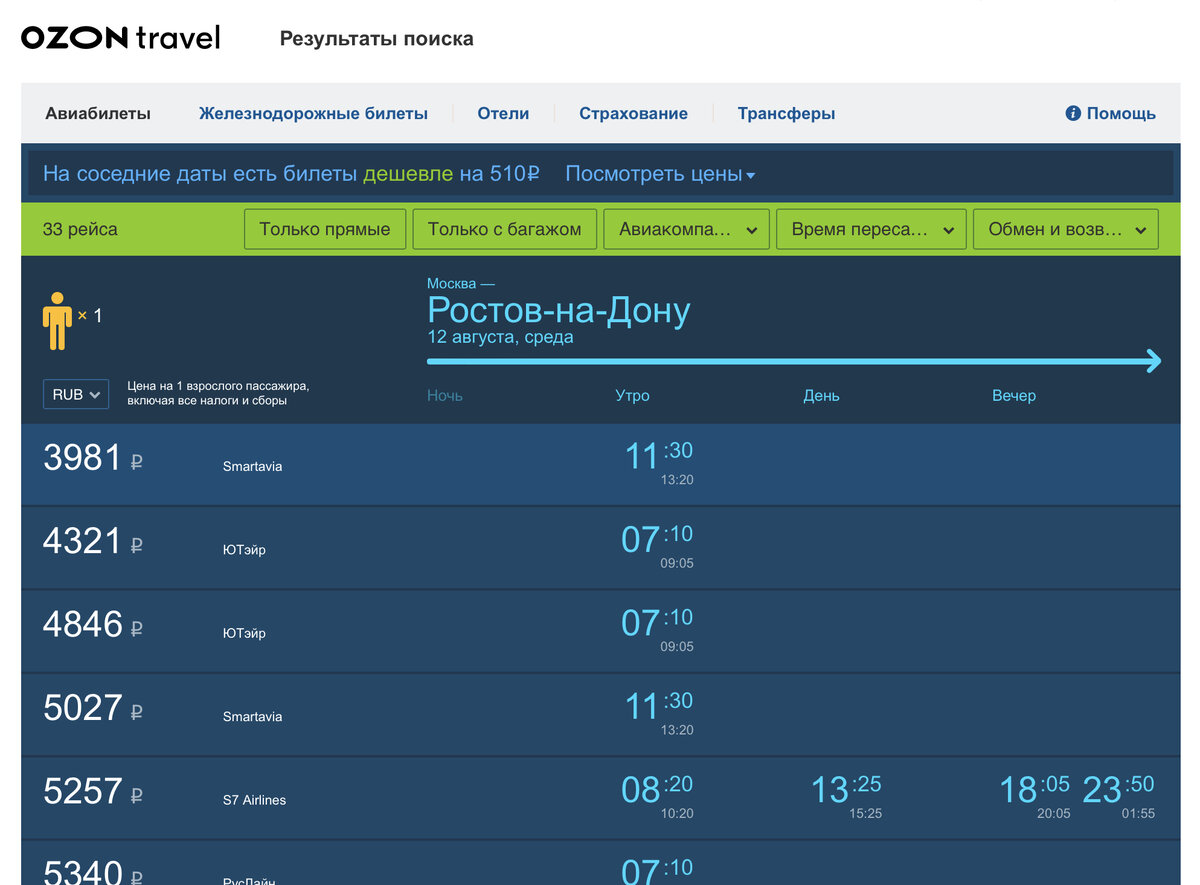
Task: Click the Ночь time-of-day column header
Action: (445, 395)
